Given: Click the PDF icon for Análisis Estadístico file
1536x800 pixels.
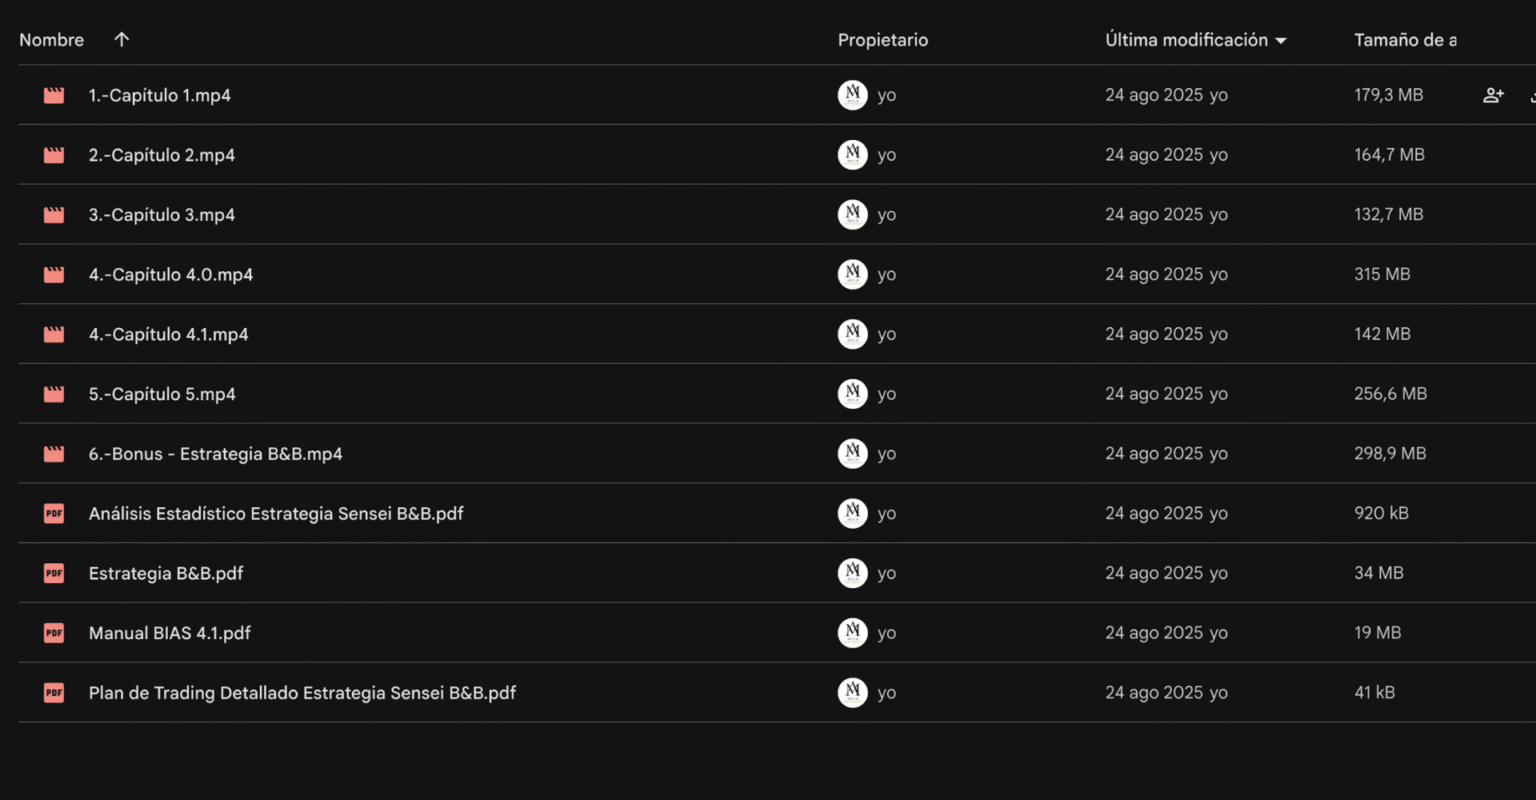Looking at the screenshot, I should (x=54, y=513).
